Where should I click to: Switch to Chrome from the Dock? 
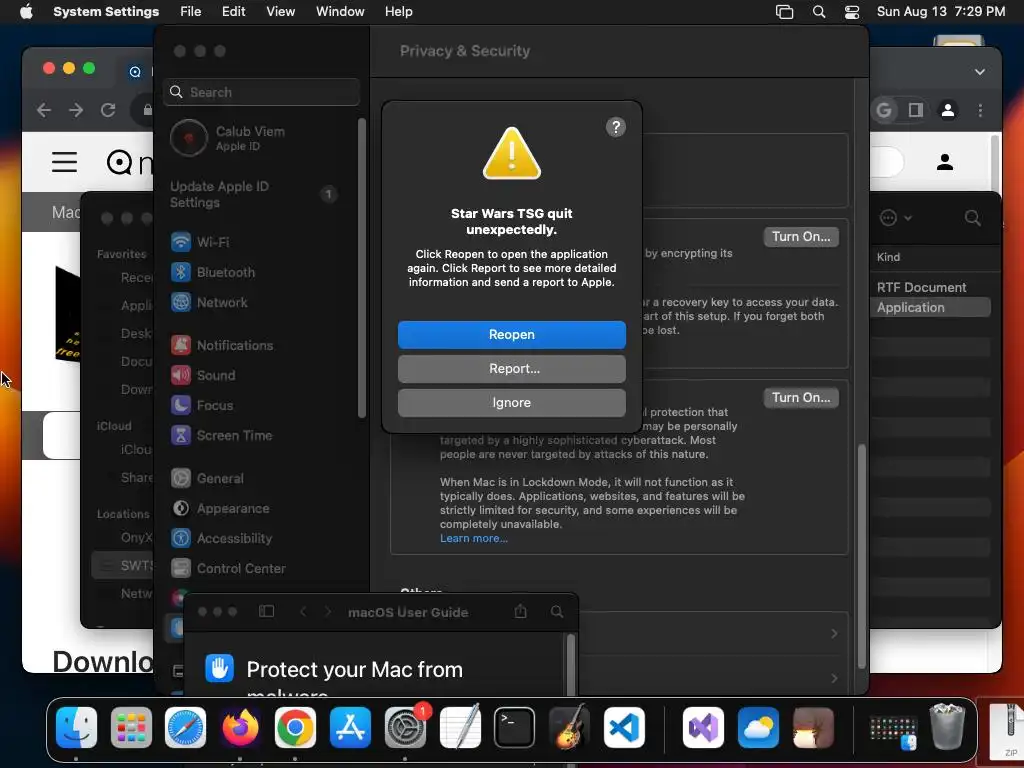[x=295, y=728]
